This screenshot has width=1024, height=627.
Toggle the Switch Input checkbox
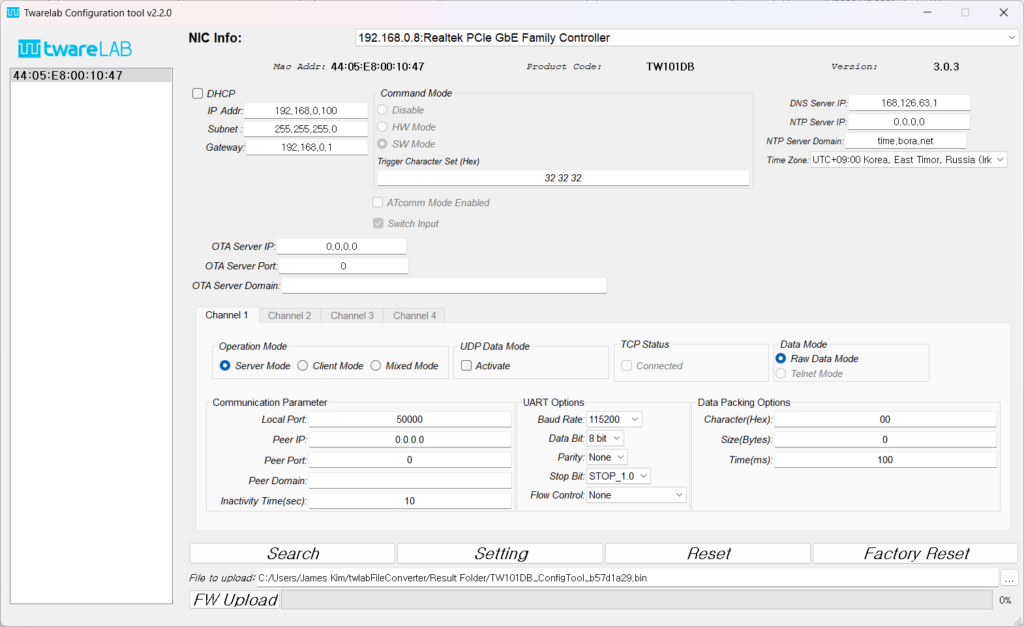pyautogui.click(x=378, y=223)
